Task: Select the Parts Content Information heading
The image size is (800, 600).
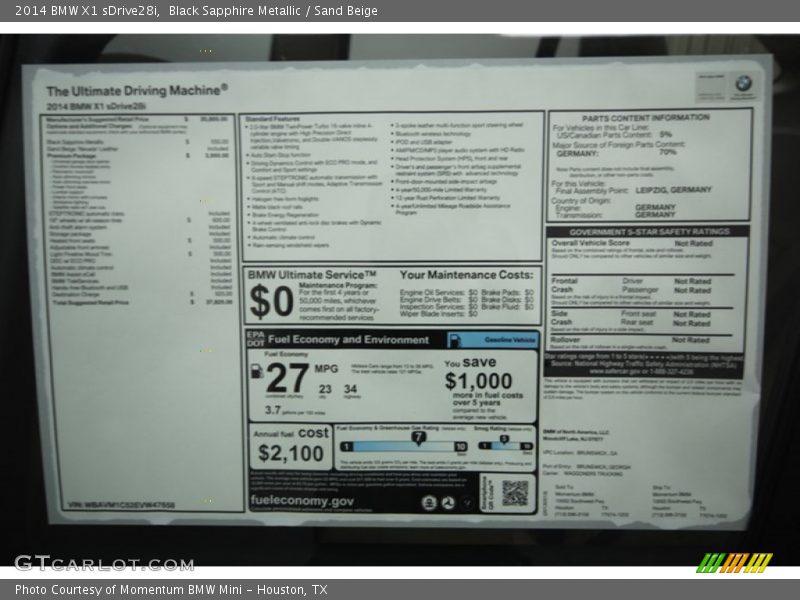Action: pos(646,117)
